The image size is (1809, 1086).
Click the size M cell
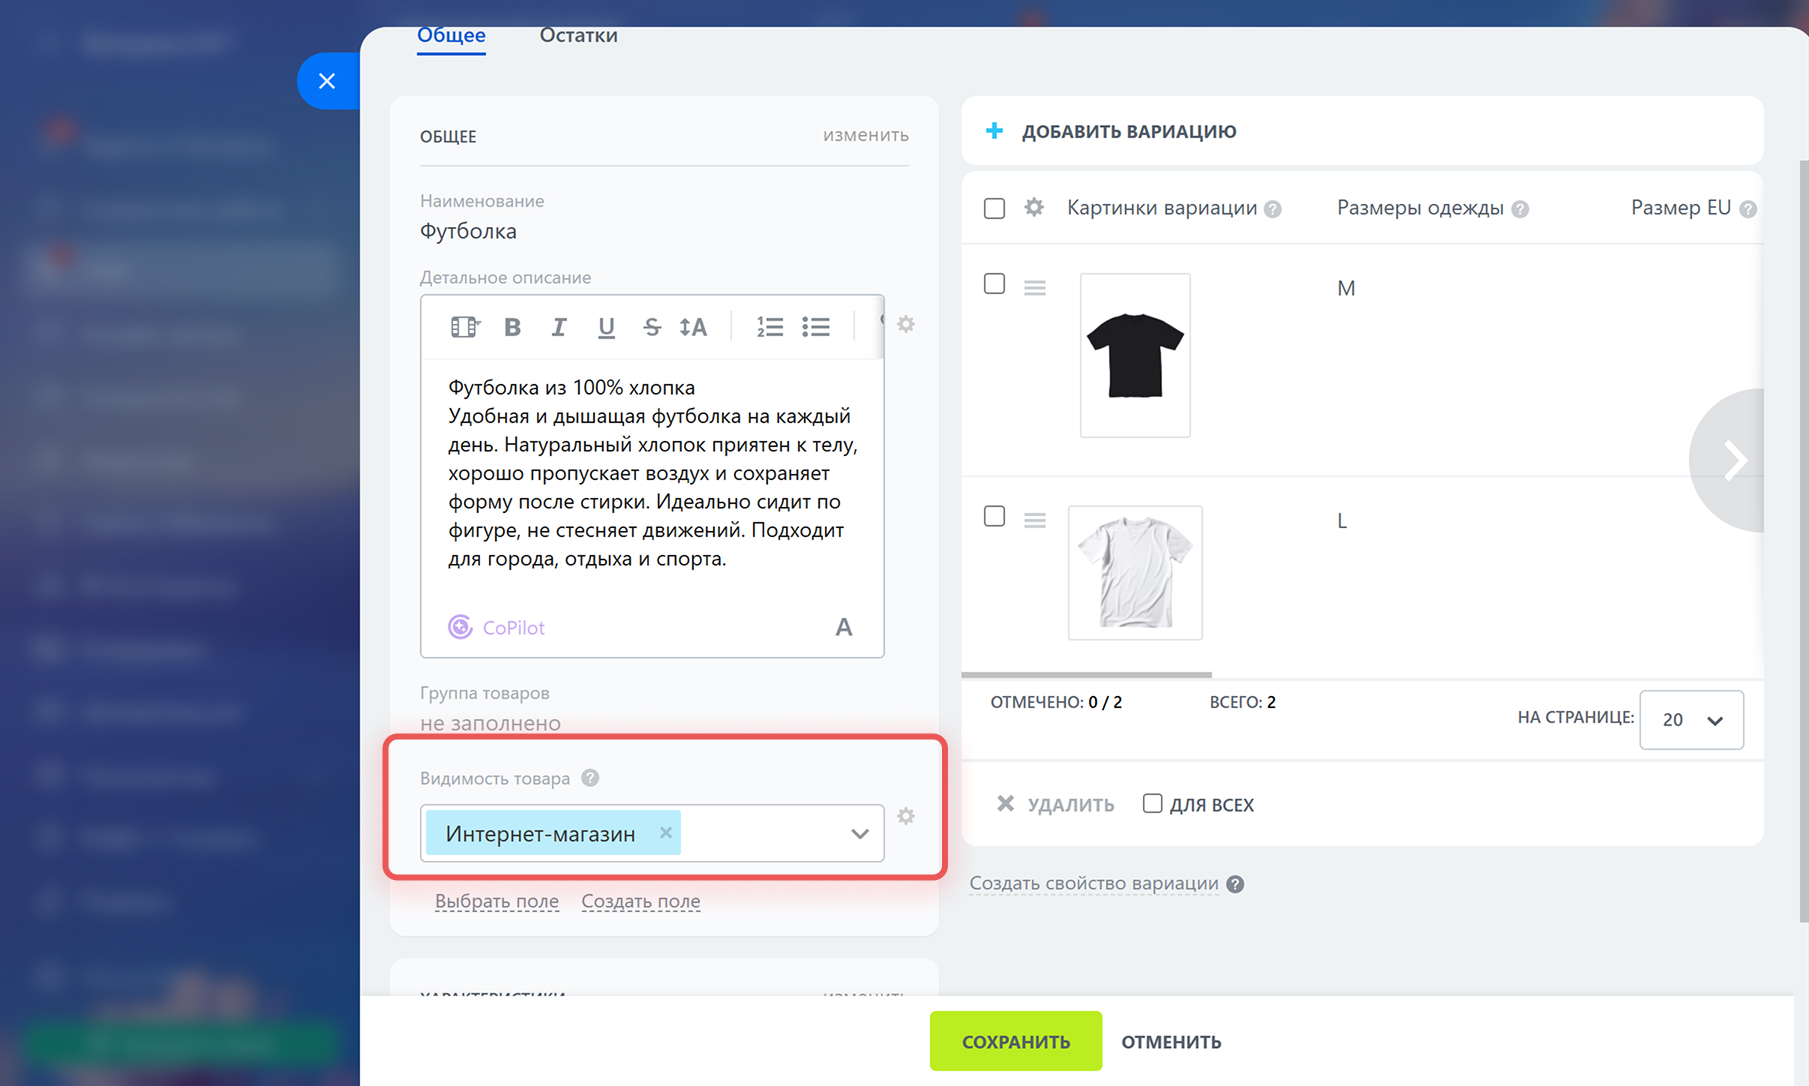click(1346, 288)
